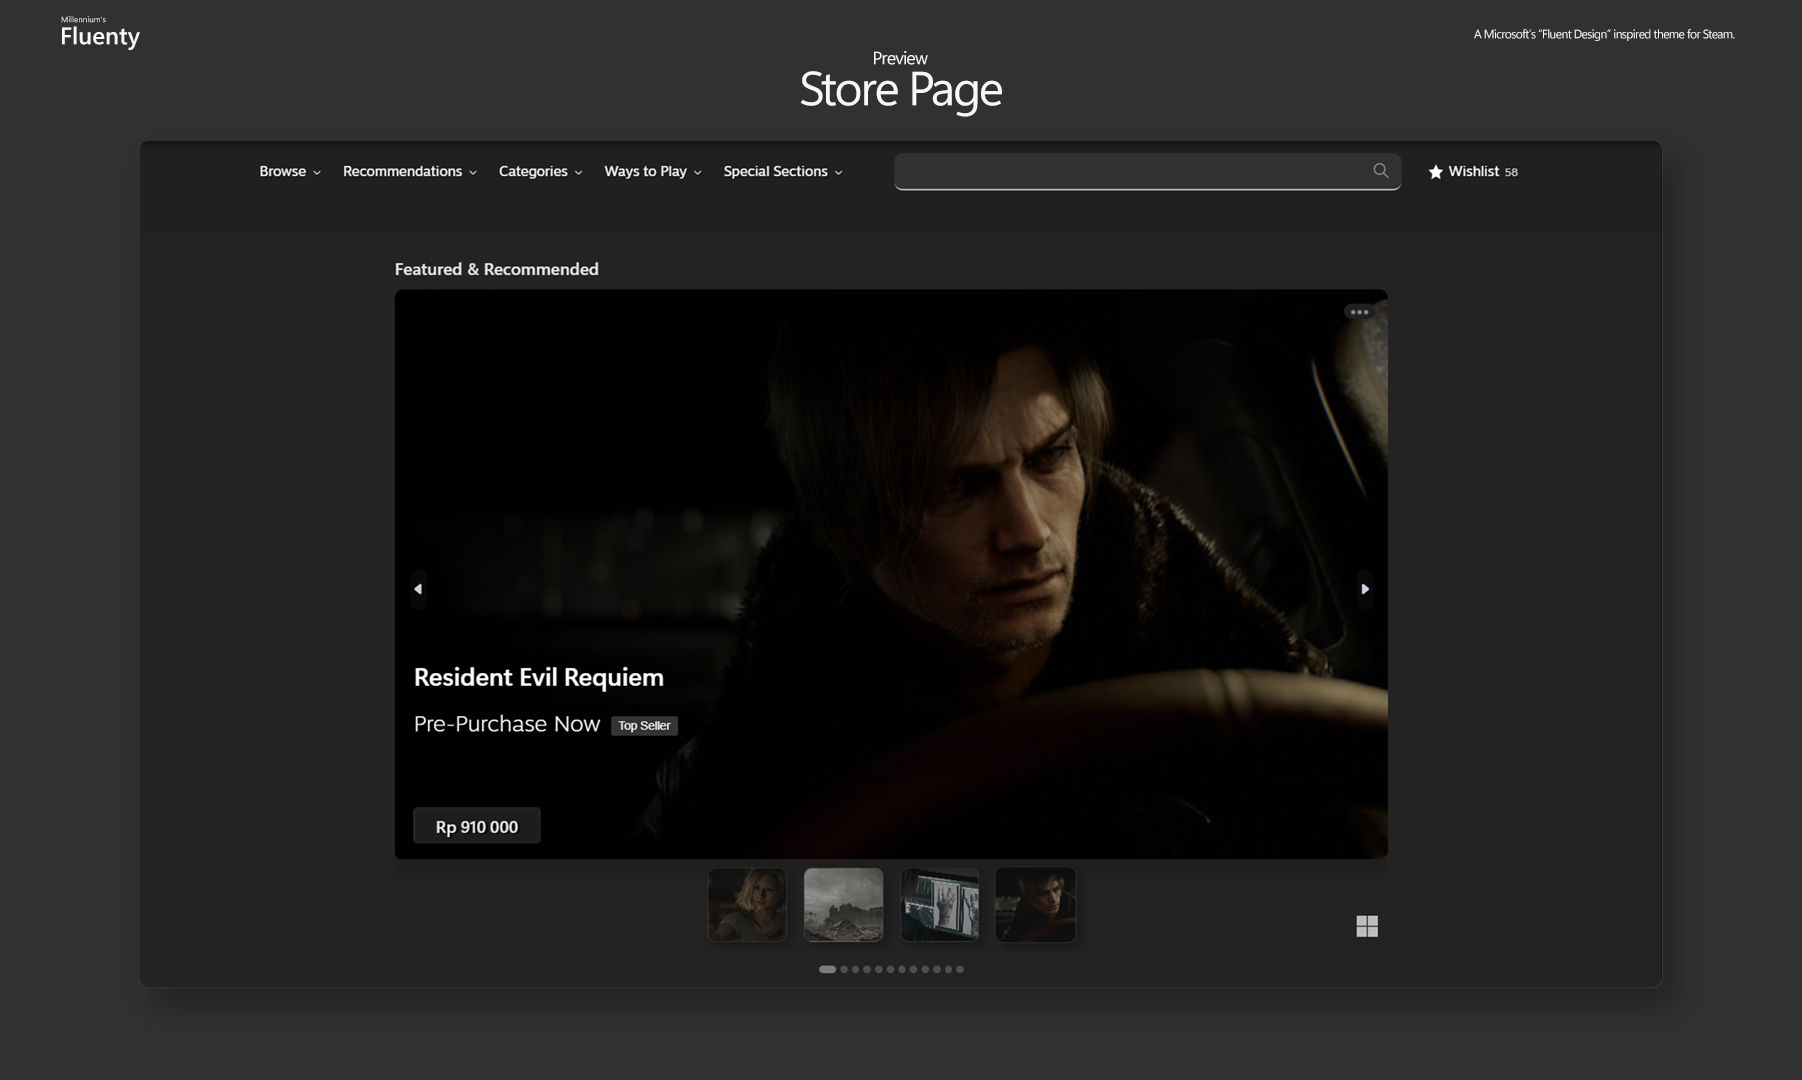Select the "Pre-Purchase Now" text

[x=507, y=724]
